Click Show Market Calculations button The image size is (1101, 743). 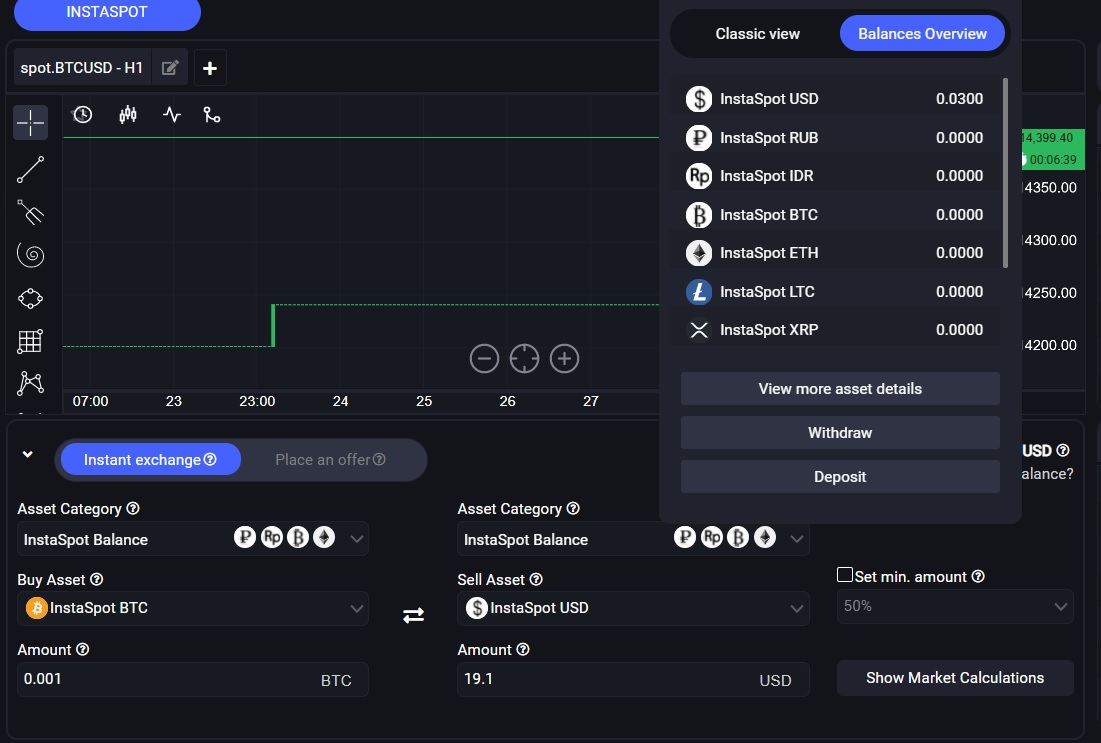click(x=955, y=678)
